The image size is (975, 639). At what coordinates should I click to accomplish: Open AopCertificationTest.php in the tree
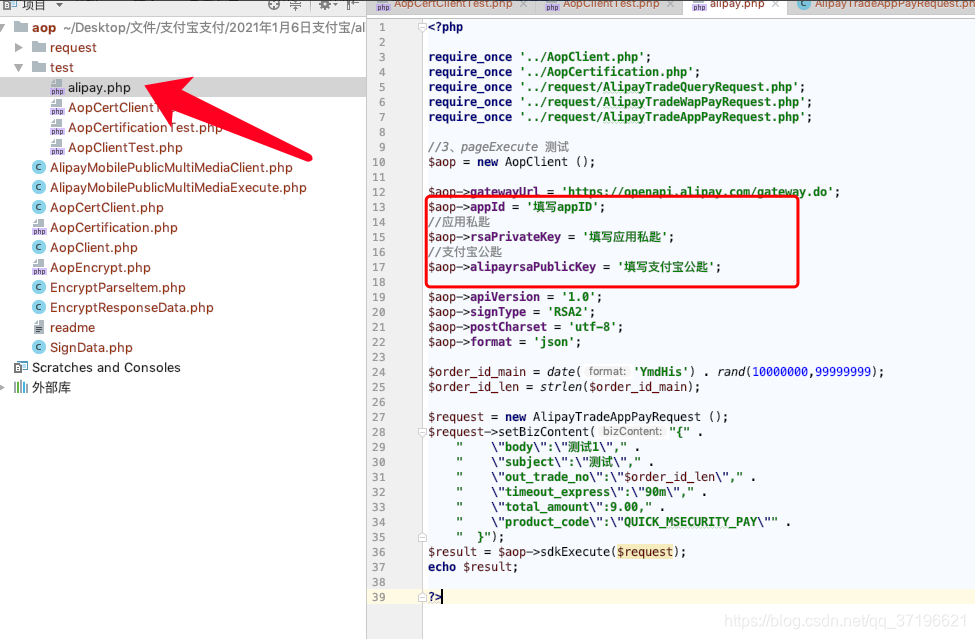click(x=144, y=127)
